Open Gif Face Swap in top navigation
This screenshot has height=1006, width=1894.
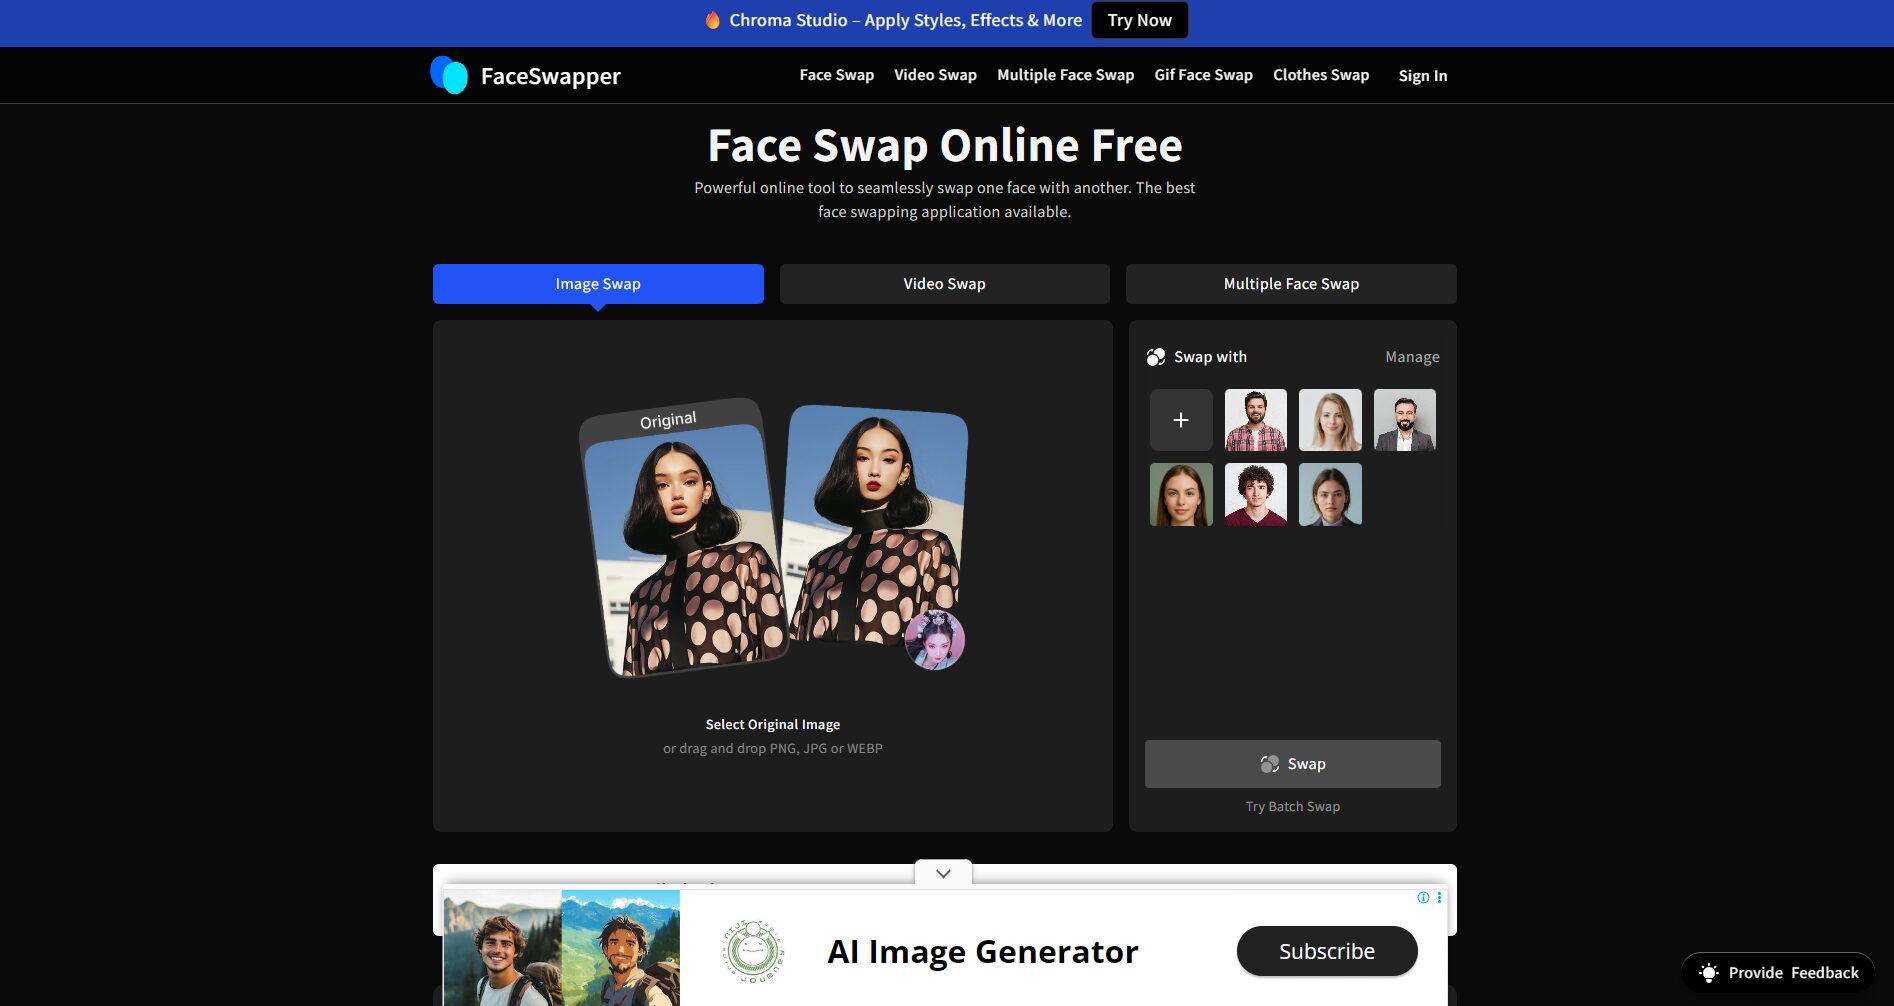tap(1203, 75)
